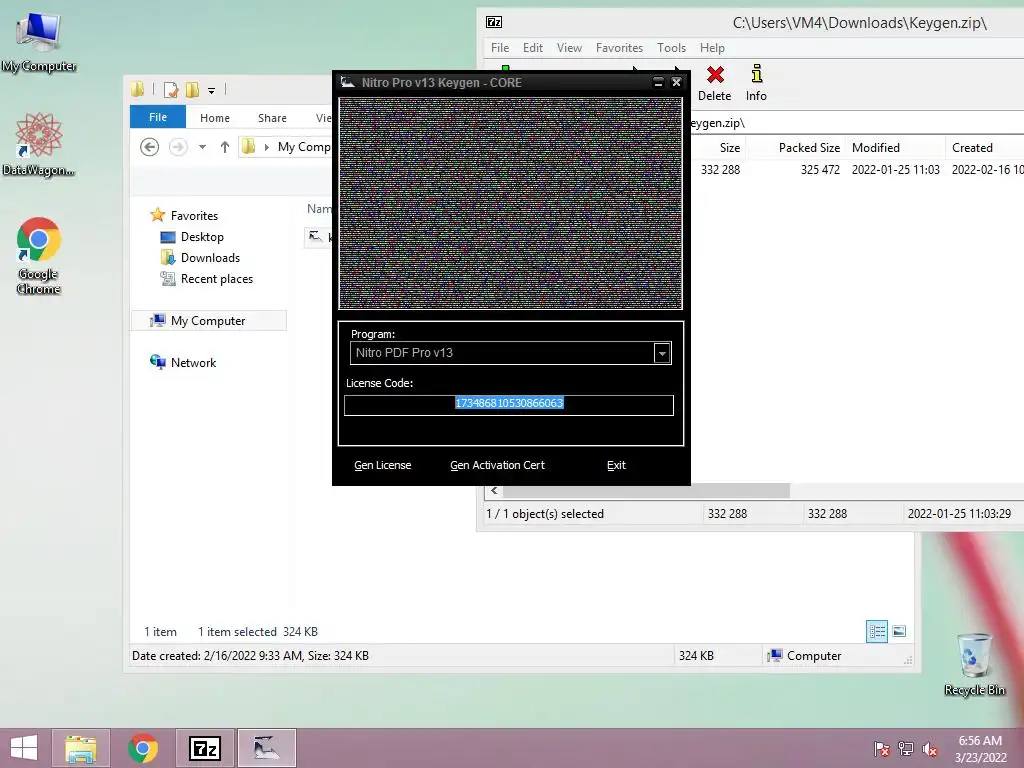Image resolution: width=1024 pixels, height=768 pixels.
Task: Open File Explorer from taskbar
Action: click(x=80, y=748)
